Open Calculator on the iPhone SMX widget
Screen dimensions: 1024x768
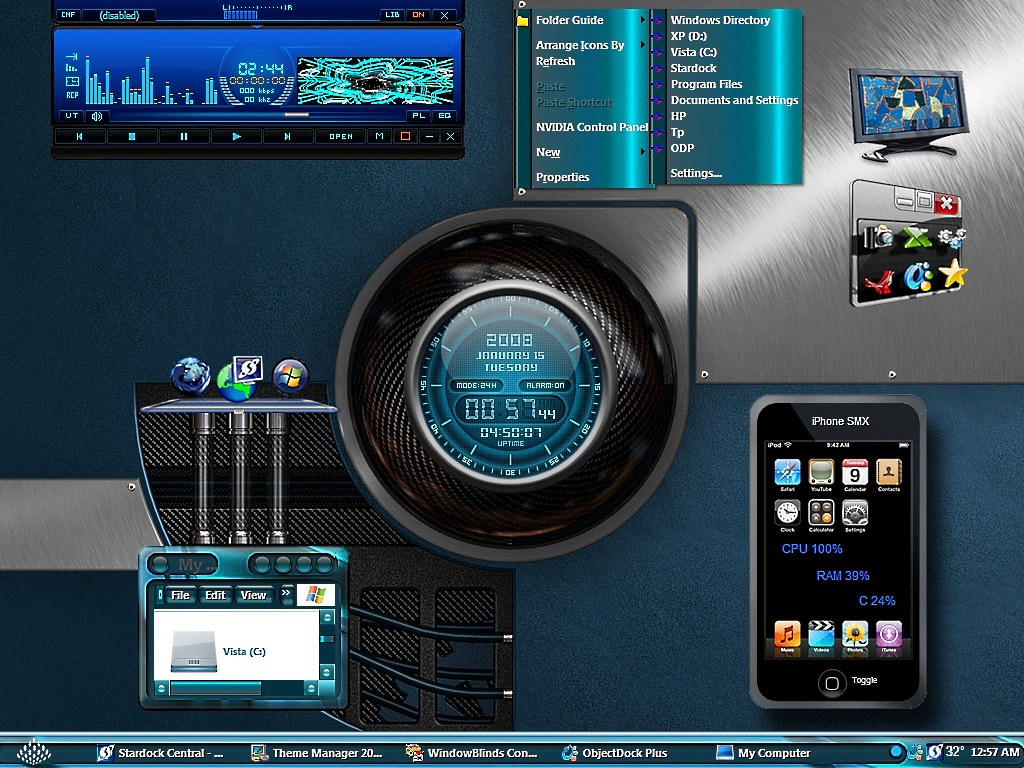[821, 513]
